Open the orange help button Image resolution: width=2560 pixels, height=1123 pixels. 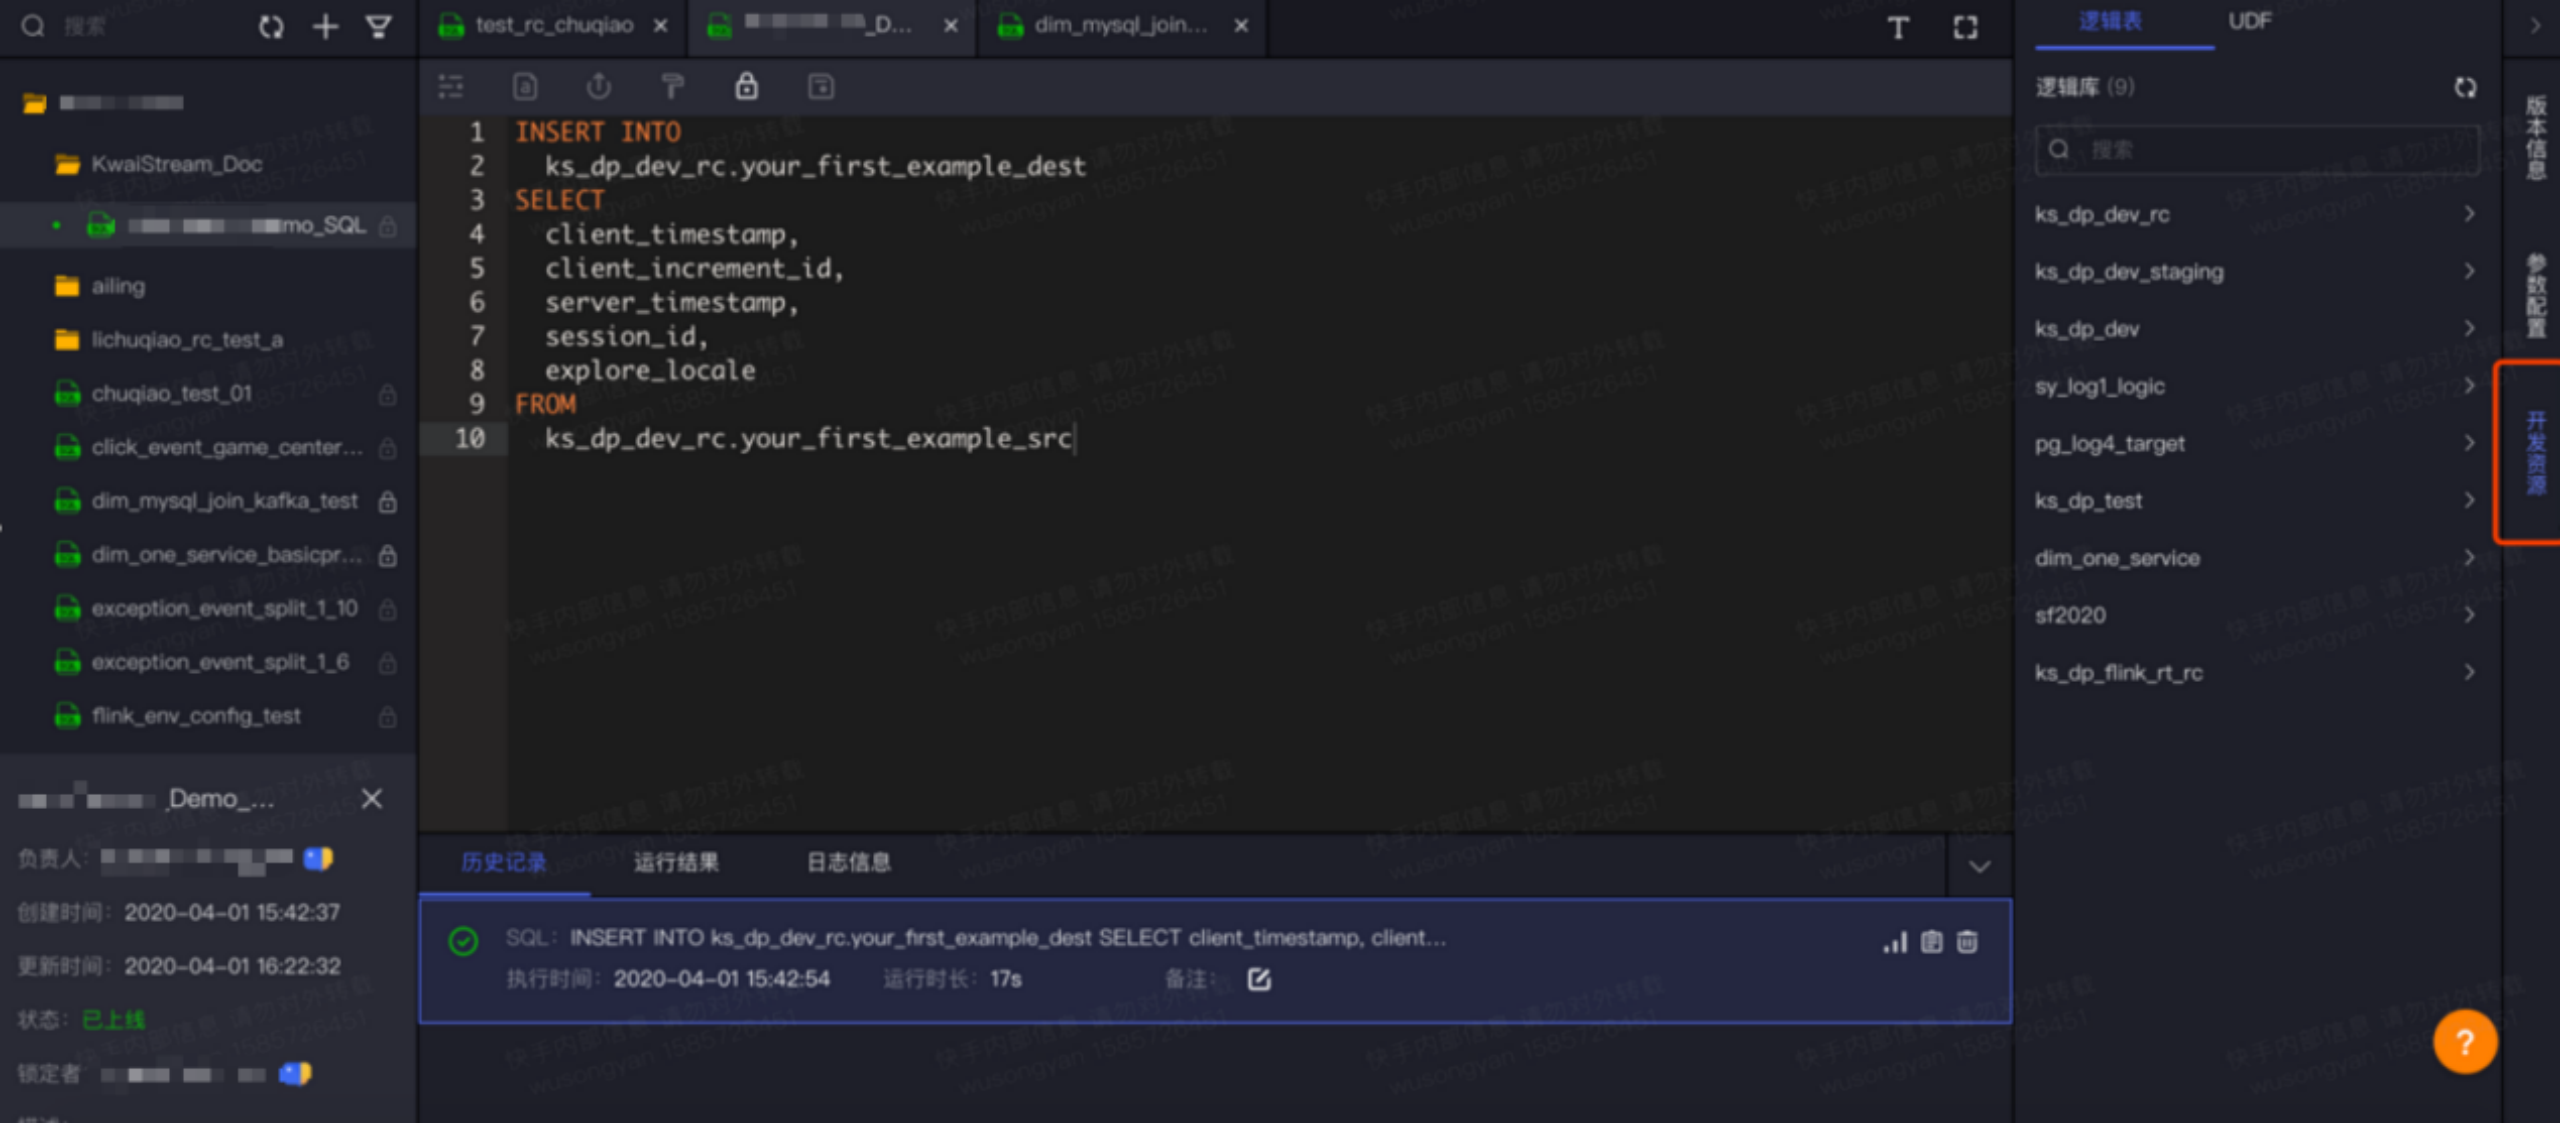point(2464,1042)
